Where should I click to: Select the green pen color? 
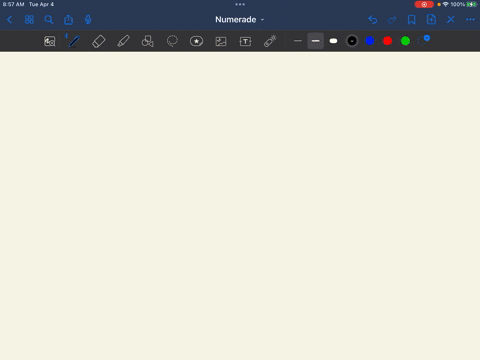click(x=405, y=41)
